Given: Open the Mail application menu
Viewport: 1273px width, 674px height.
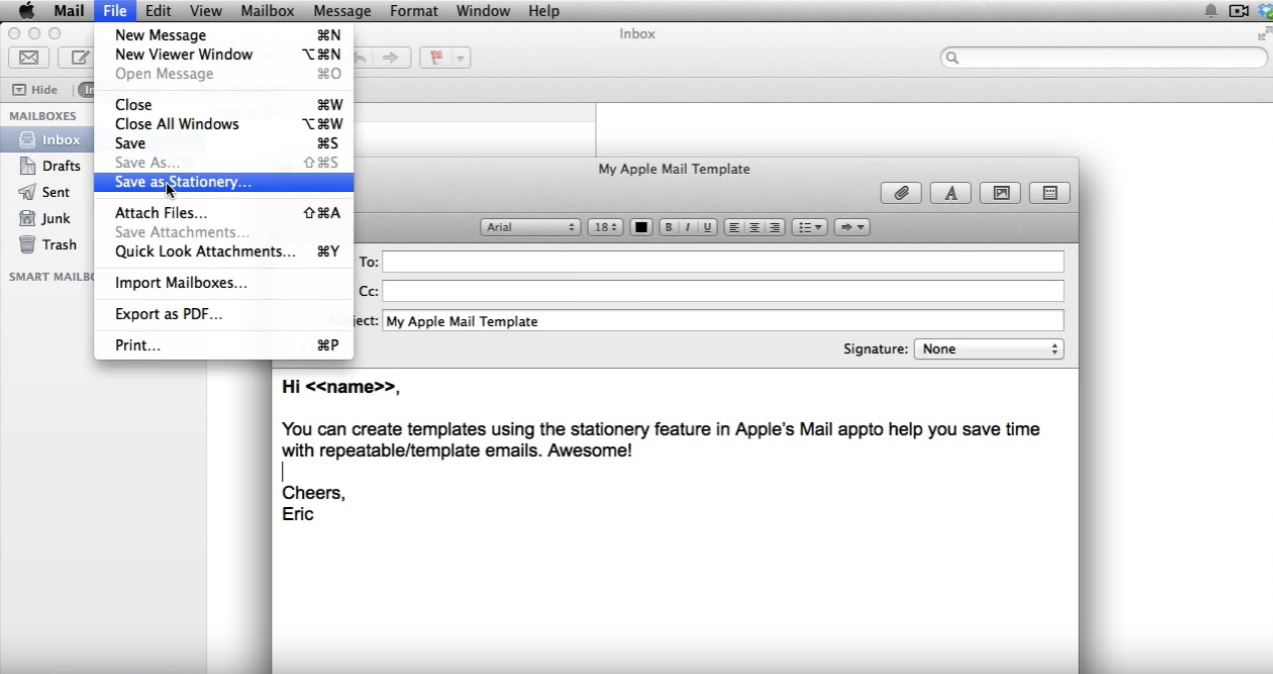Looking at the screenshot, I should 69,11.
